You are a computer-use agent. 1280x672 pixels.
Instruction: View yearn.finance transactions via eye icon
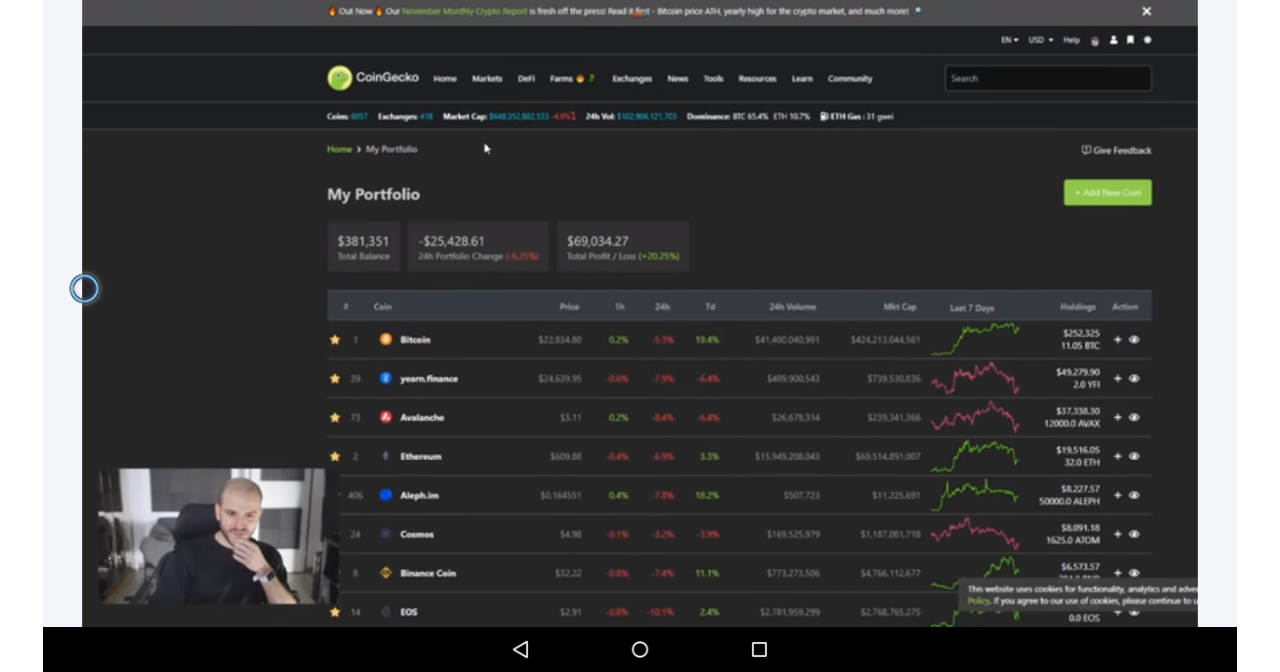point(1134,379)
